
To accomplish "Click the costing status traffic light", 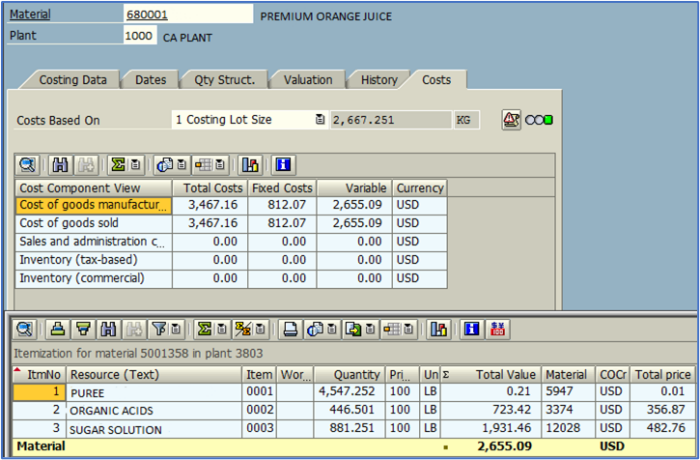I will 539,120.
